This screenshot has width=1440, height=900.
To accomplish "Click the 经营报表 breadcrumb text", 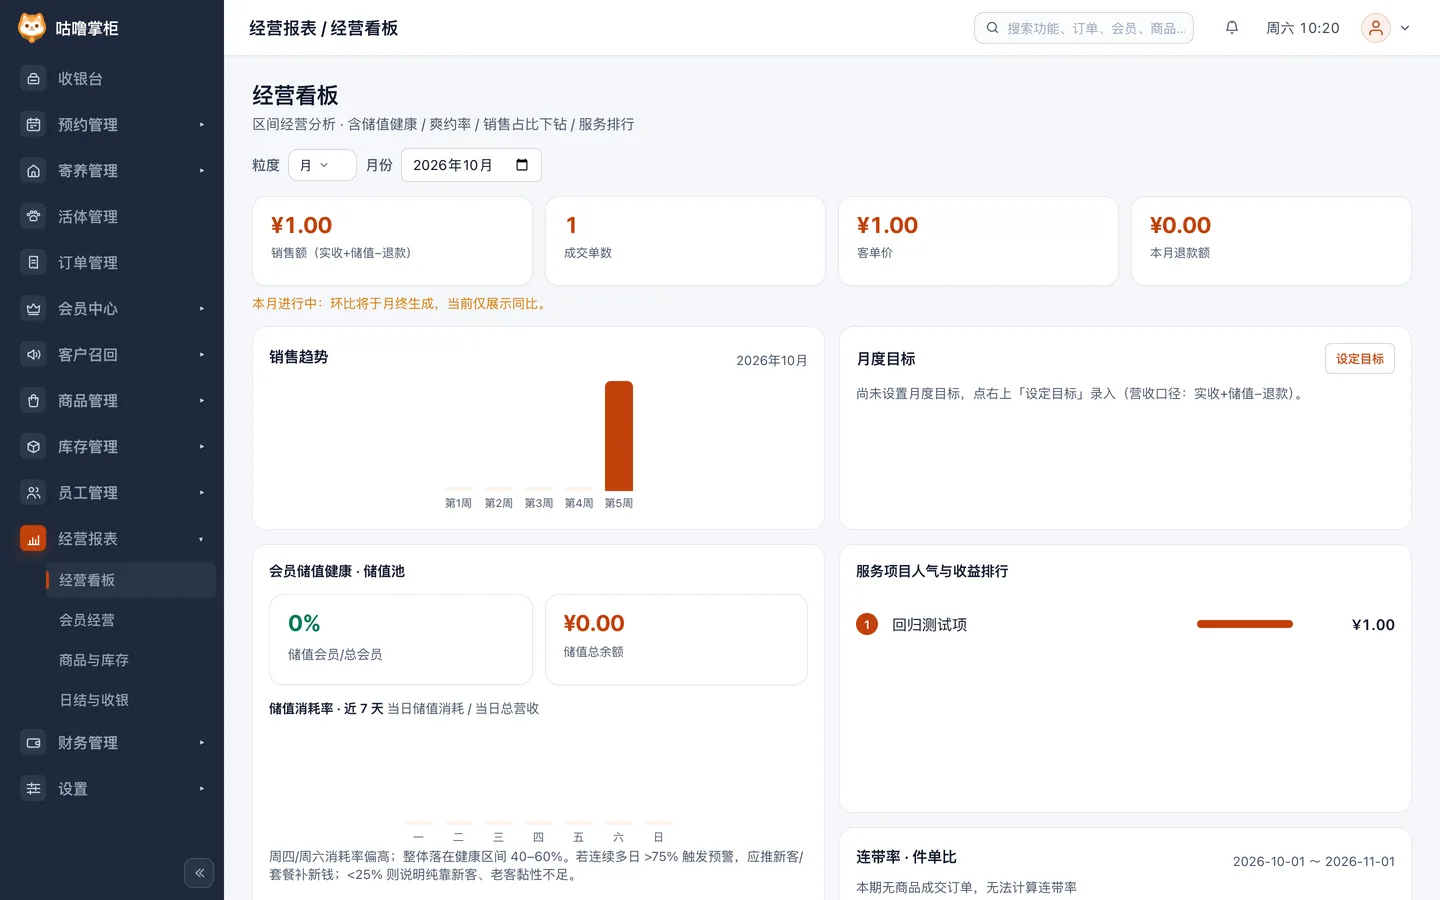I will coord(283,28).
